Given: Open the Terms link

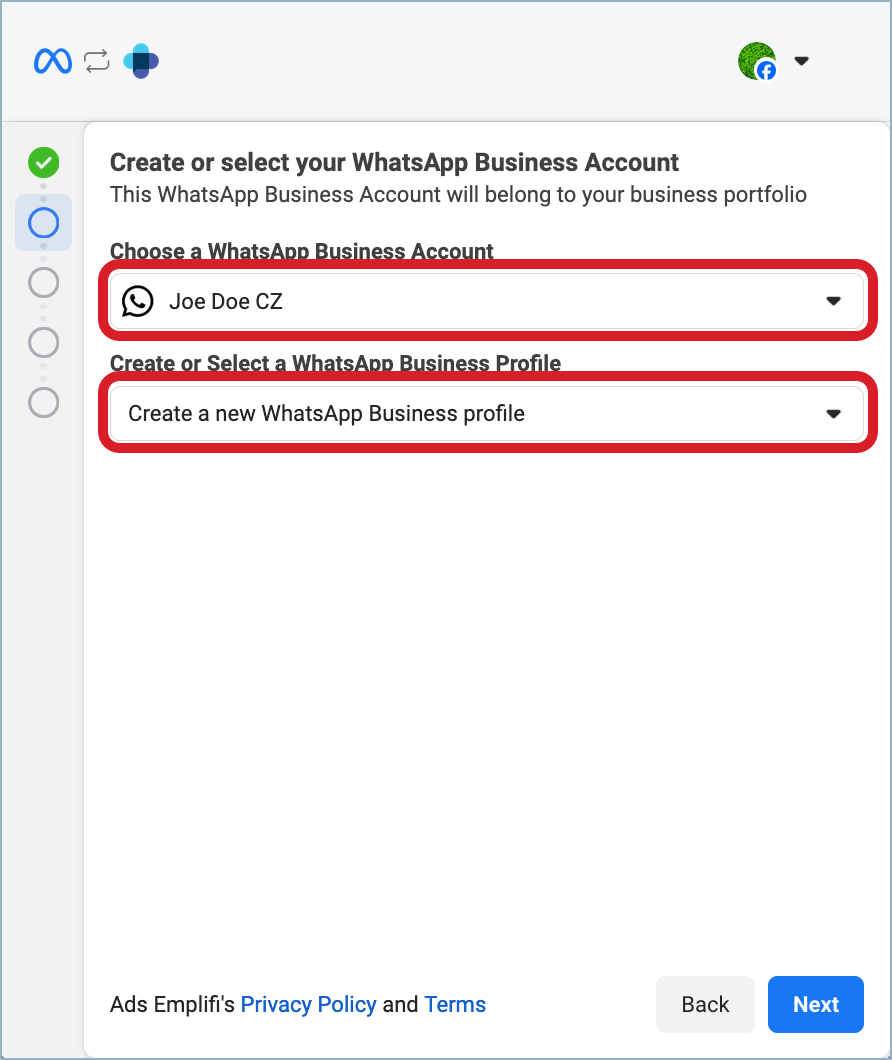Looking at the screenshot, I should (455, 1004).
